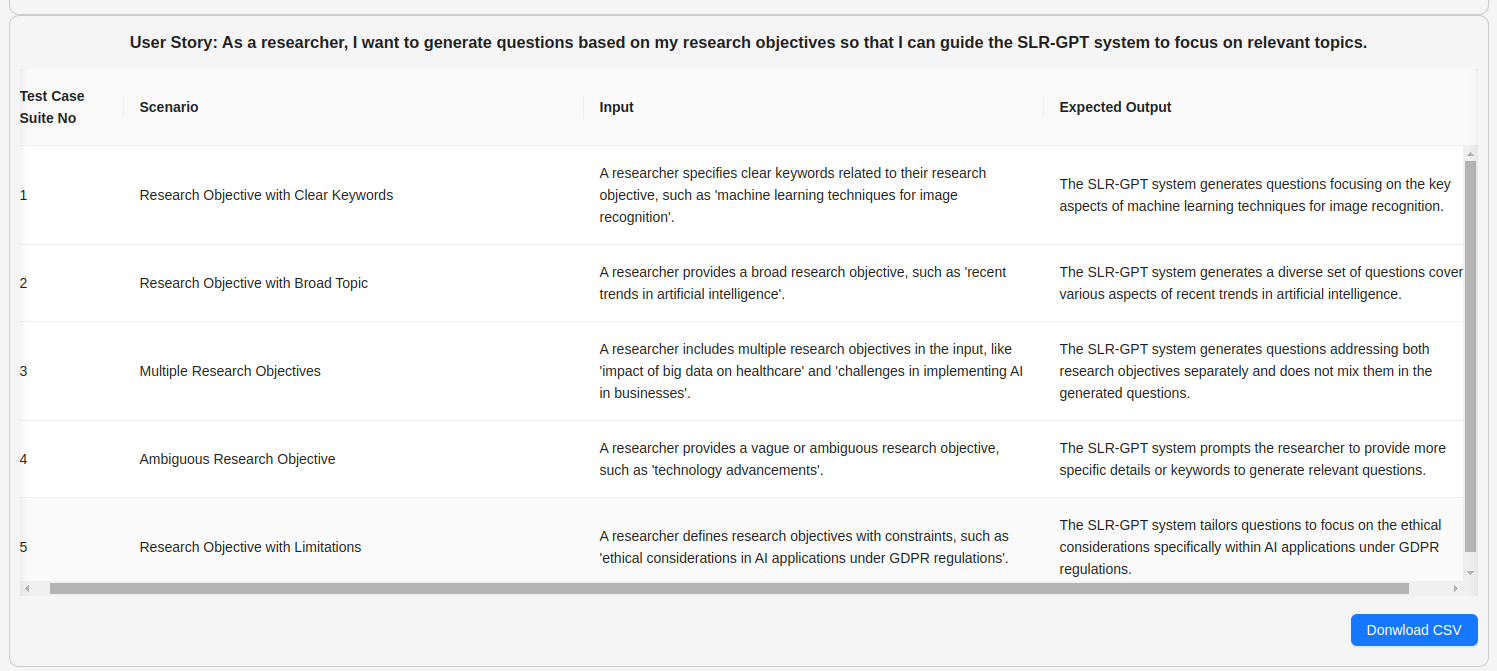Select the Multiple Research Objectives row
Screen dimensions: 1497x671
742,371
